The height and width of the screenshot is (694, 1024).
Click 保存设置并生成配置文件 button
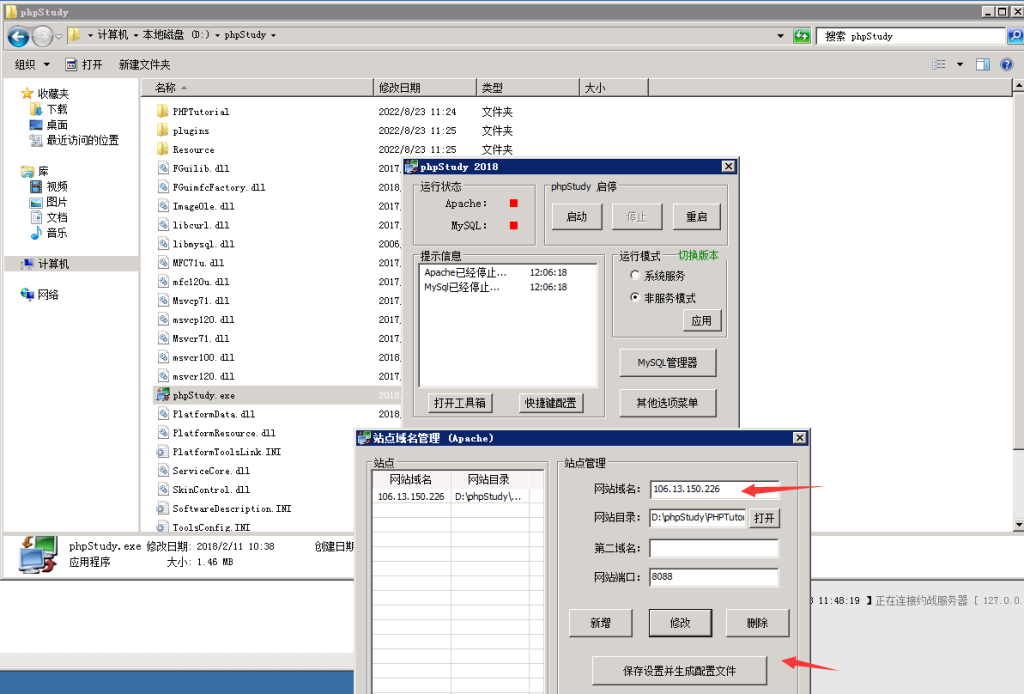pos(679,669)
